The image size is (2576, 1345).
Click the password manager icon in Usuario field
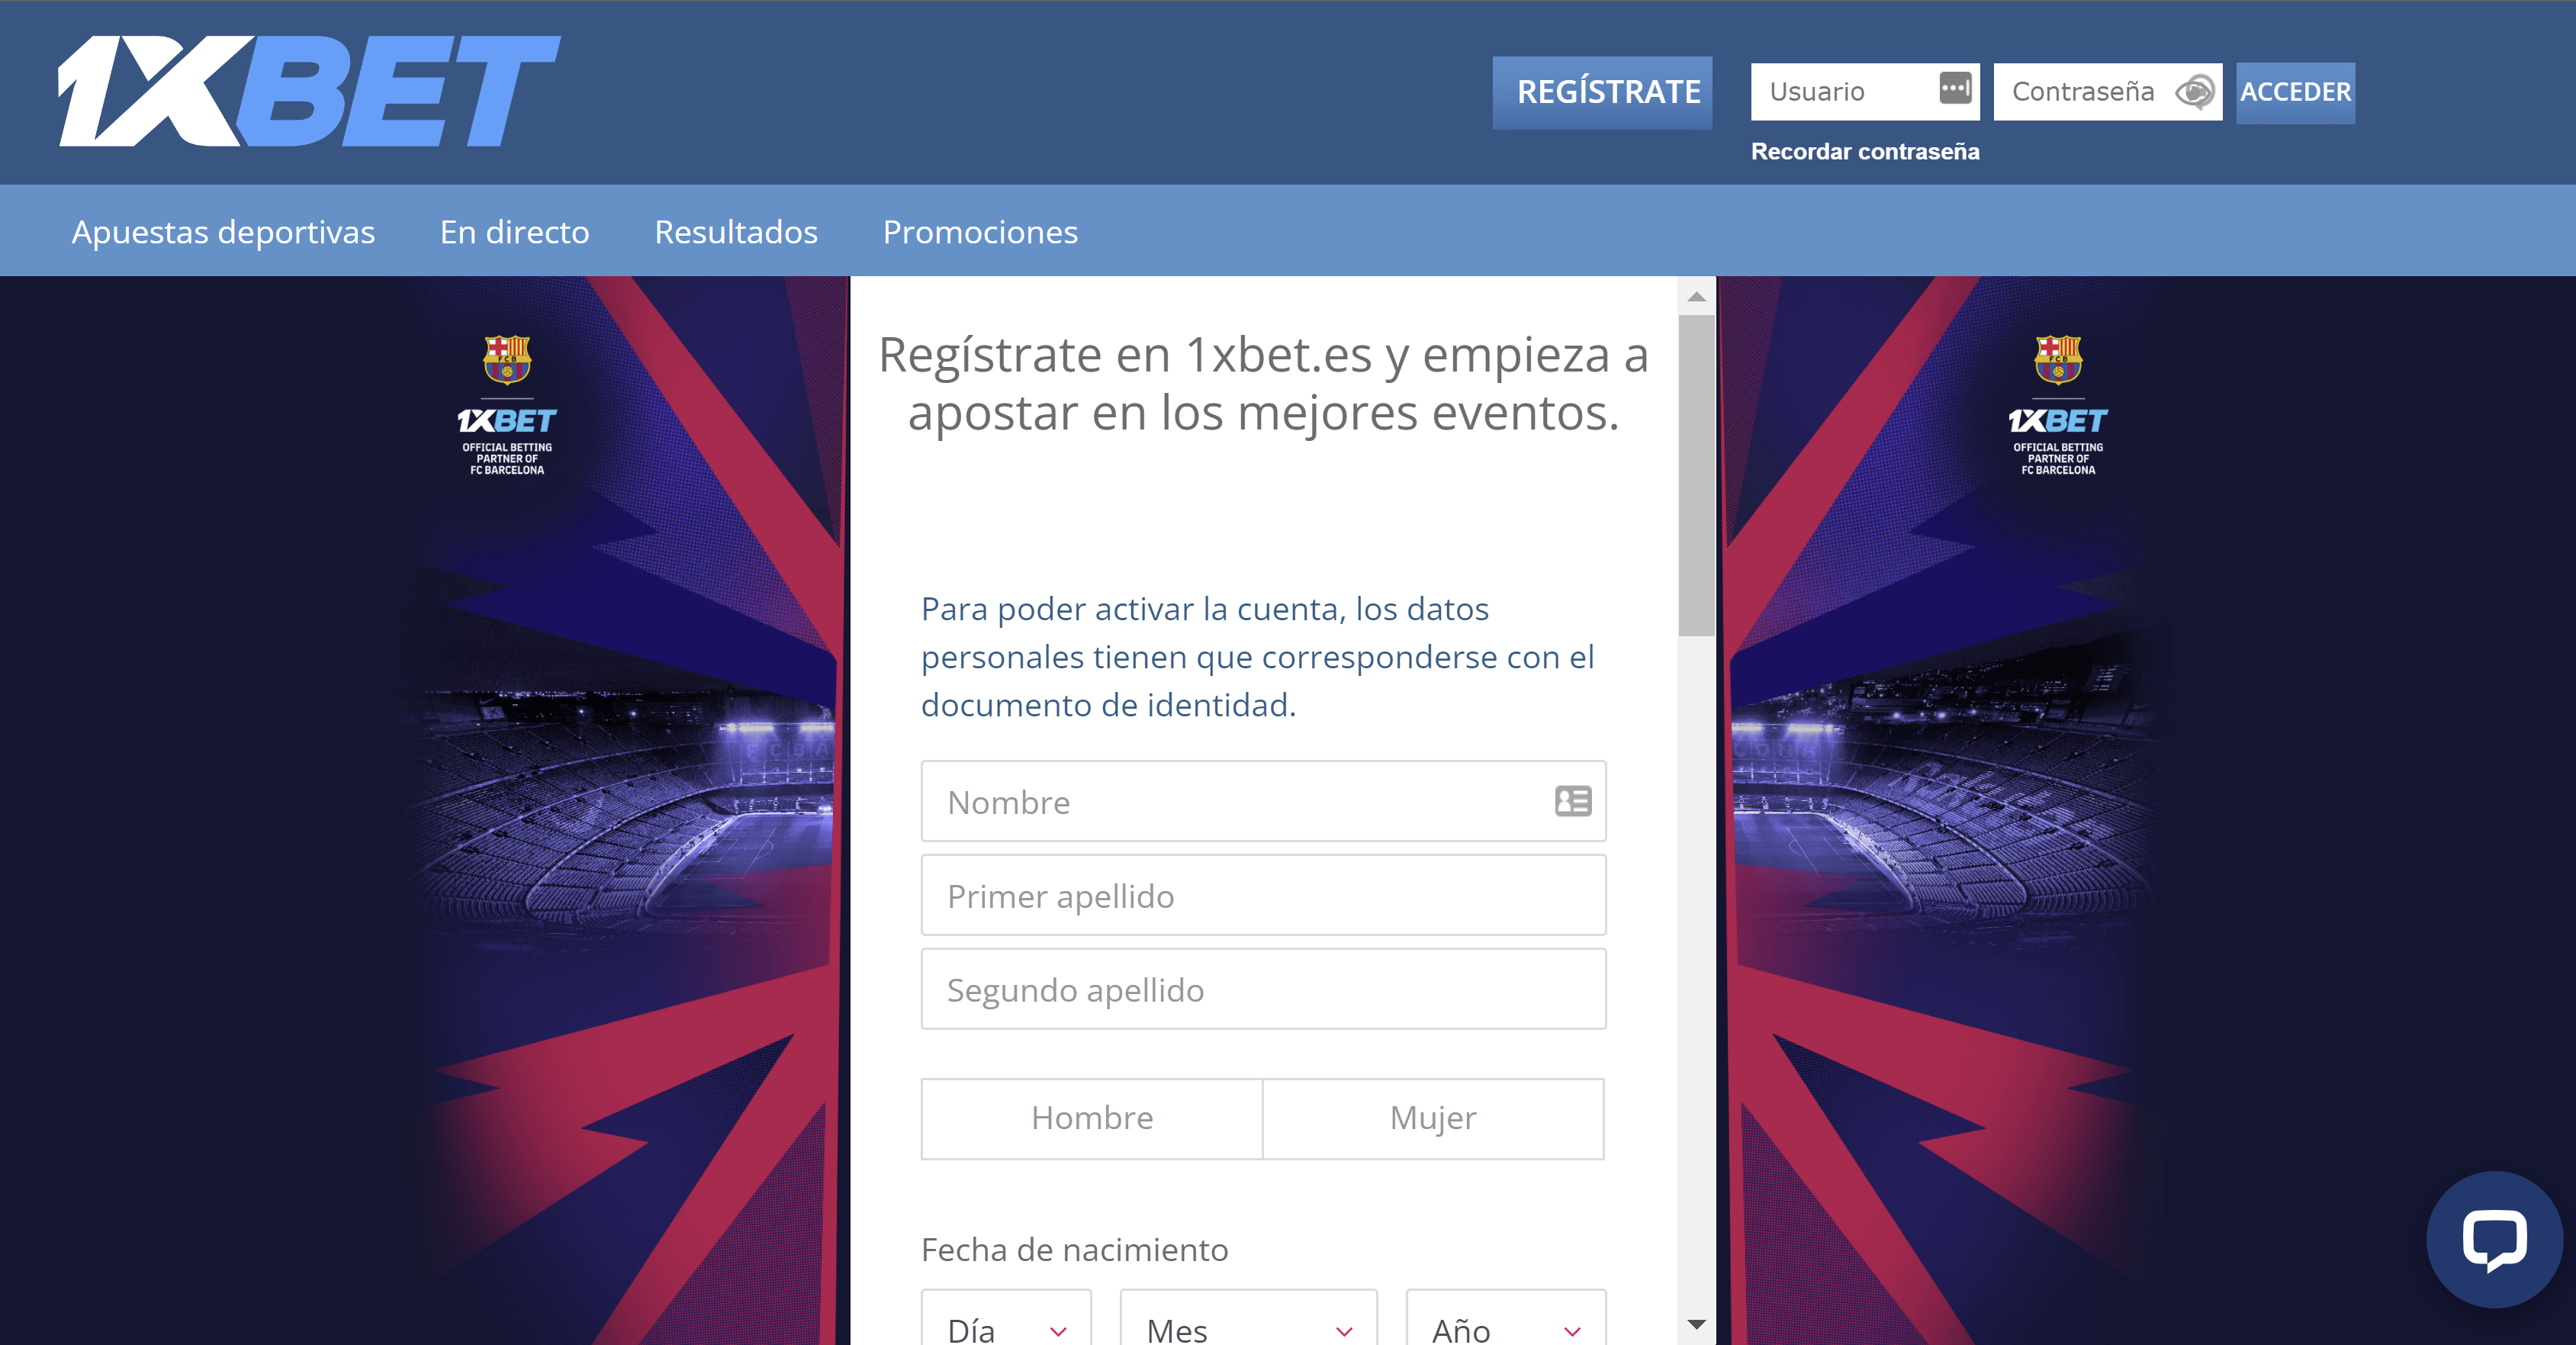click(x=1955, y=88)
